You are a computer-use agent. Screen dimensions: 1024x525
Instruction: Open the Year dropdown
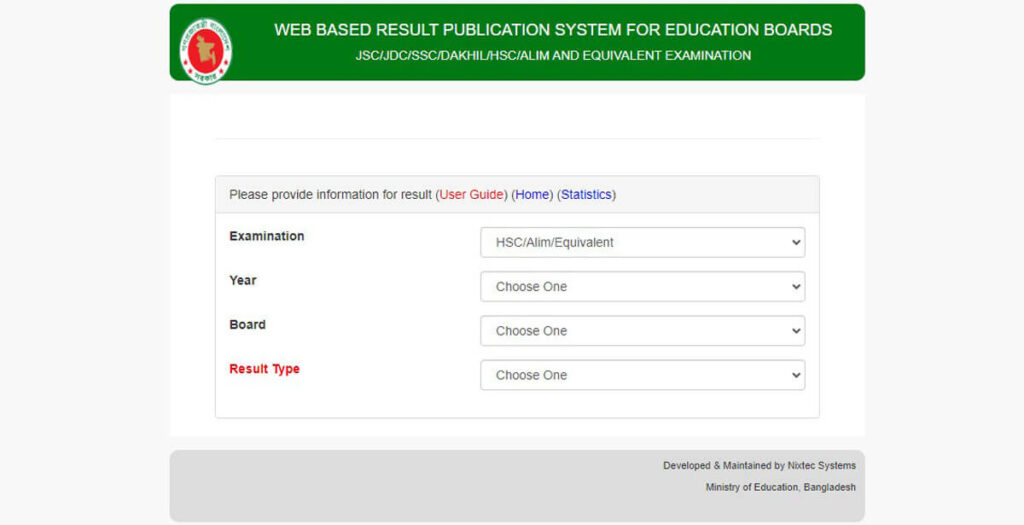click(643, 287)
